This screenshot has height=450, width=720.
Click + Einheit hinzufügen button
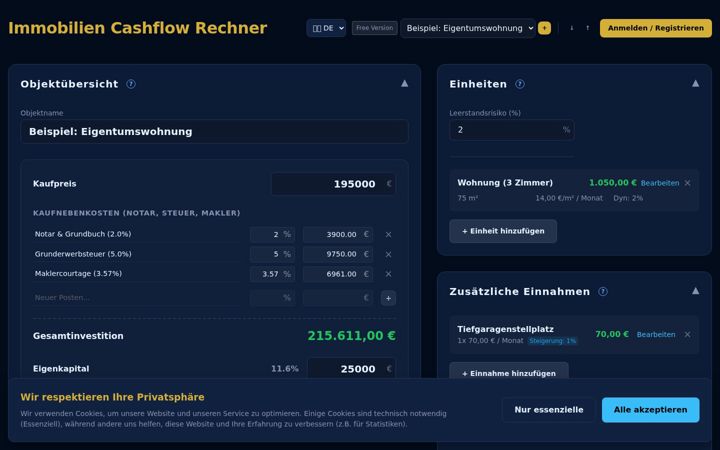[x=503, y=231]
